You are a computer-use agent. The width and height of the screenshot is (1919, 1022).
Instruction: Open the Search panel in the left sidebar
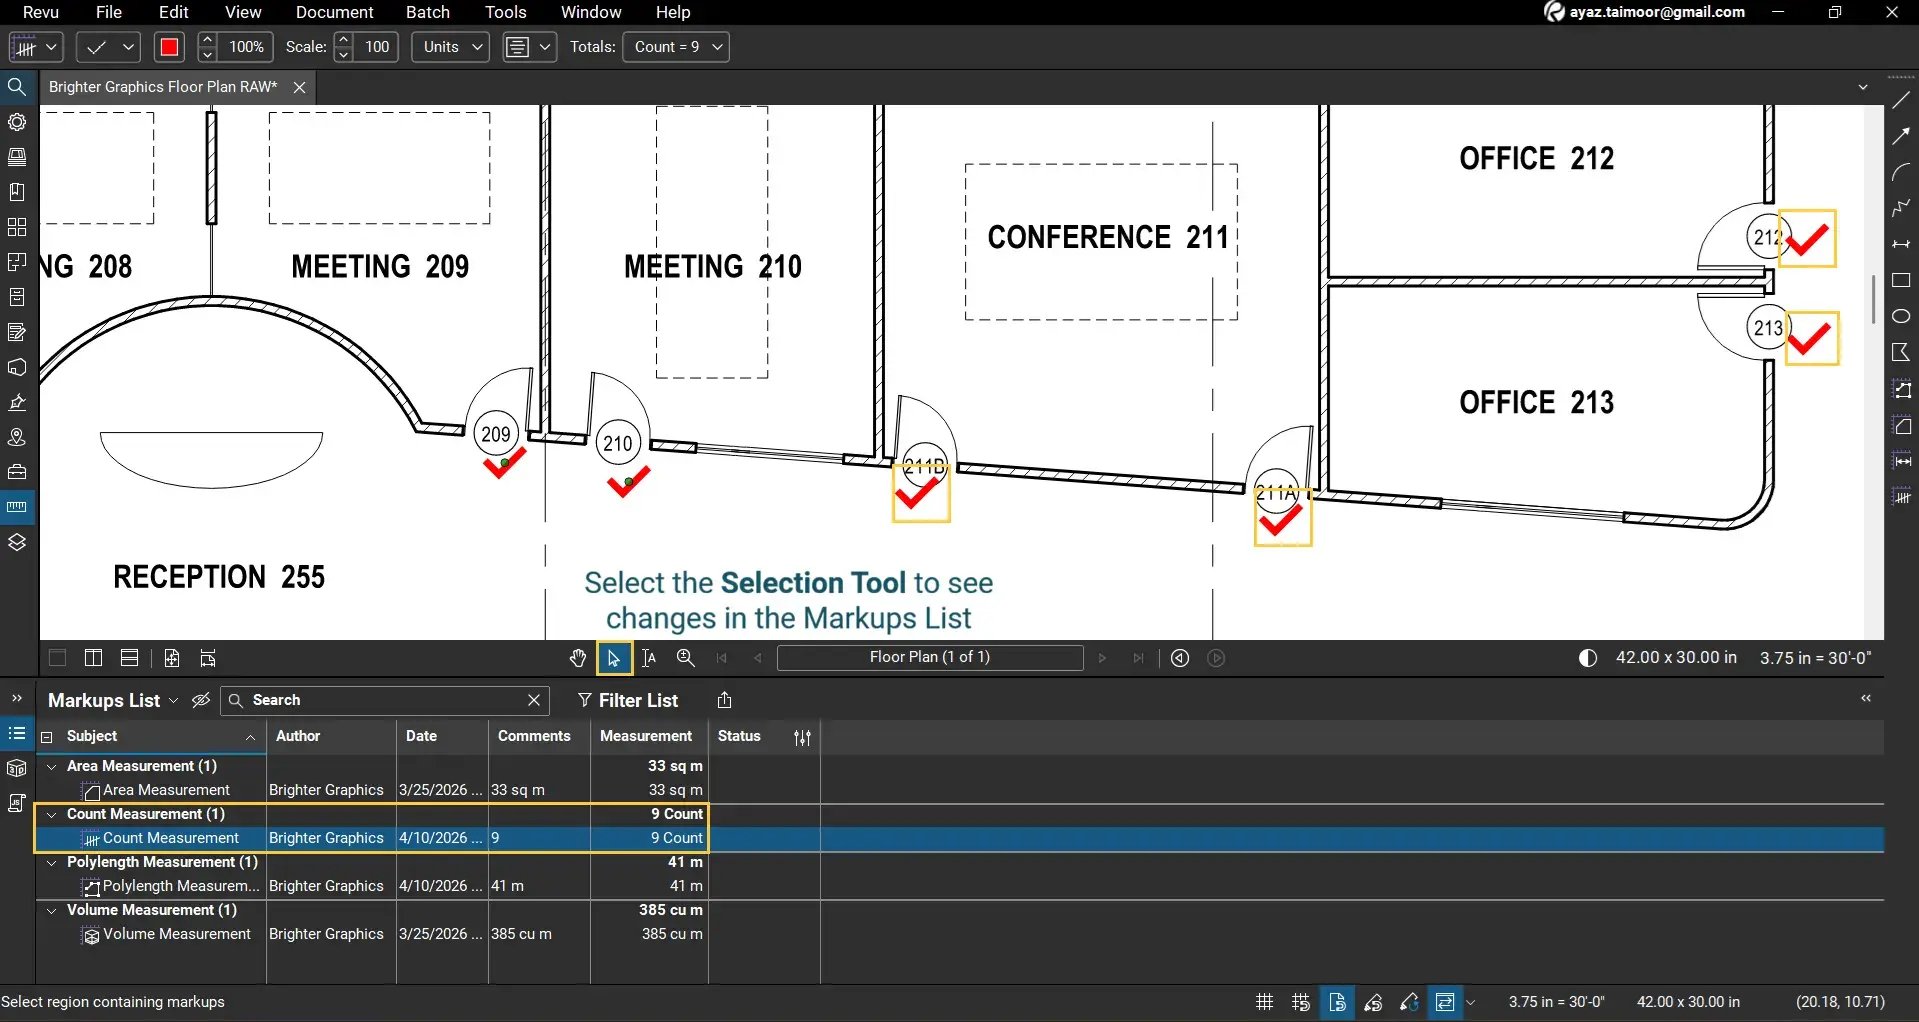coord(17,87)
